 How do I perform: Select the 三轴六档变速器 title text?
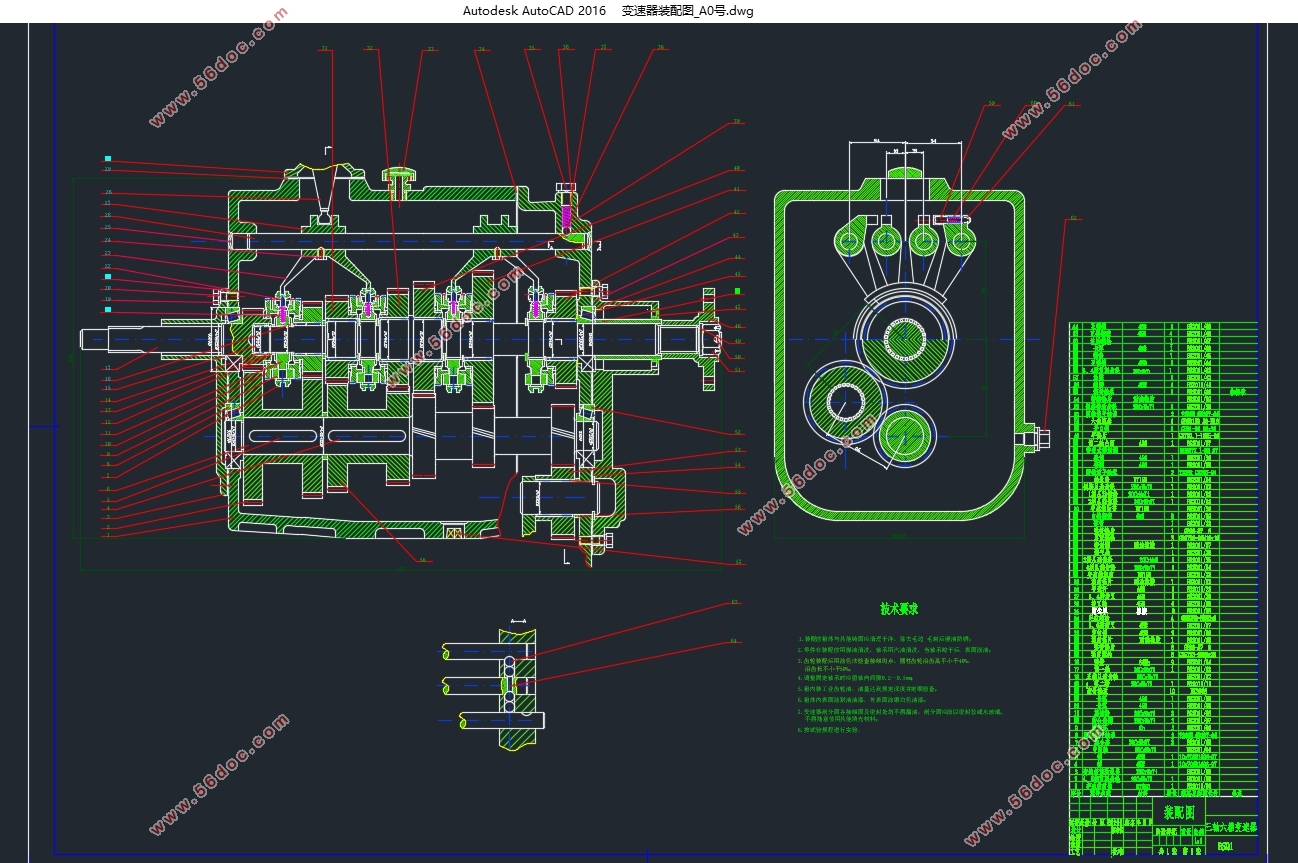coord(1231,829)
